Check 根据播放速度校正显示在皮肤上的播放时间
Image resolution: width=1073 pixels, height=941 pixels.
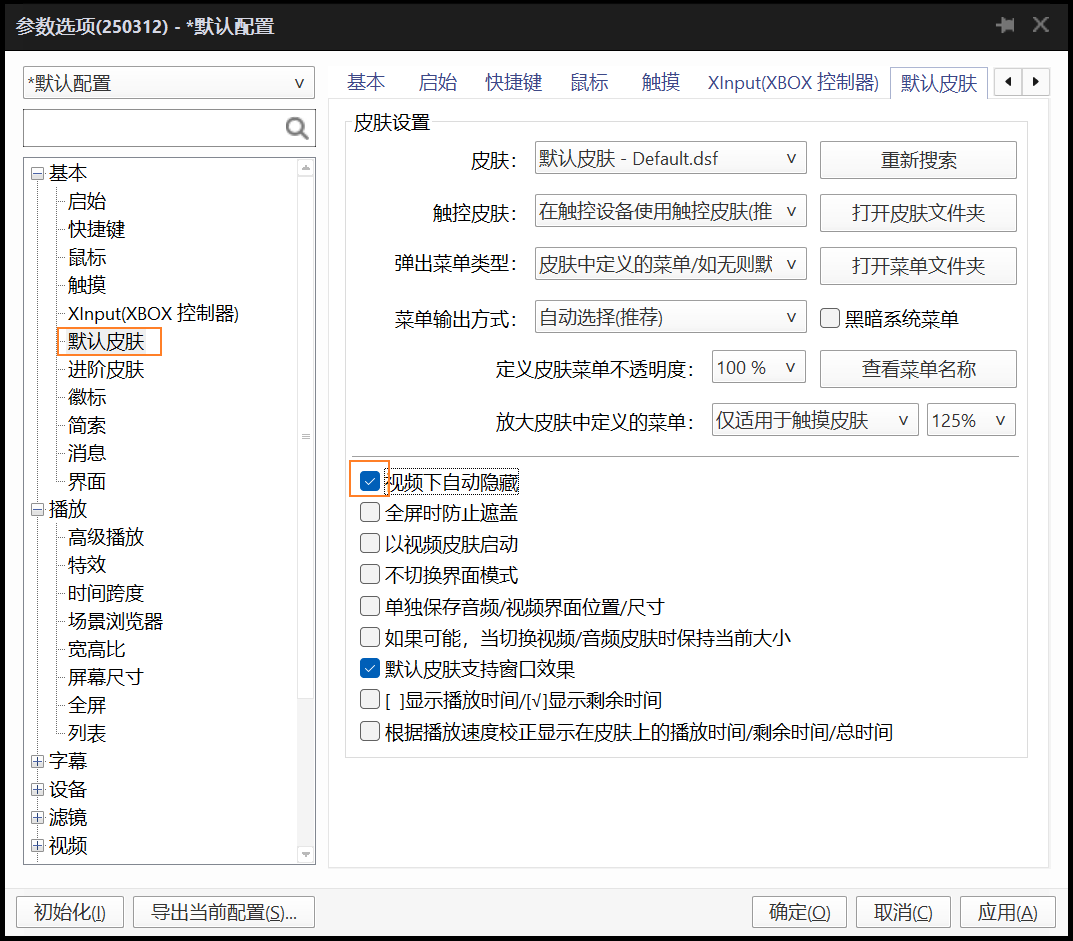(x=370, y=732)
